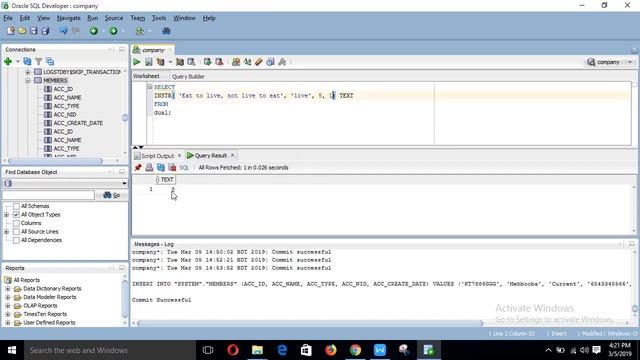
Task: Click the To Upper/Lower case icon
Action: pos(247,62)
